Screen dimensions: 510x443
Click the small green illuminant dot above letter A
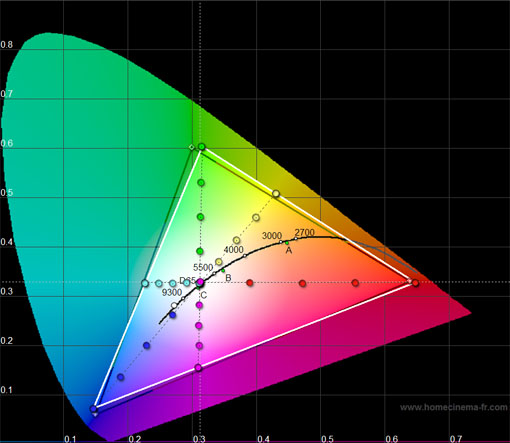287,243
